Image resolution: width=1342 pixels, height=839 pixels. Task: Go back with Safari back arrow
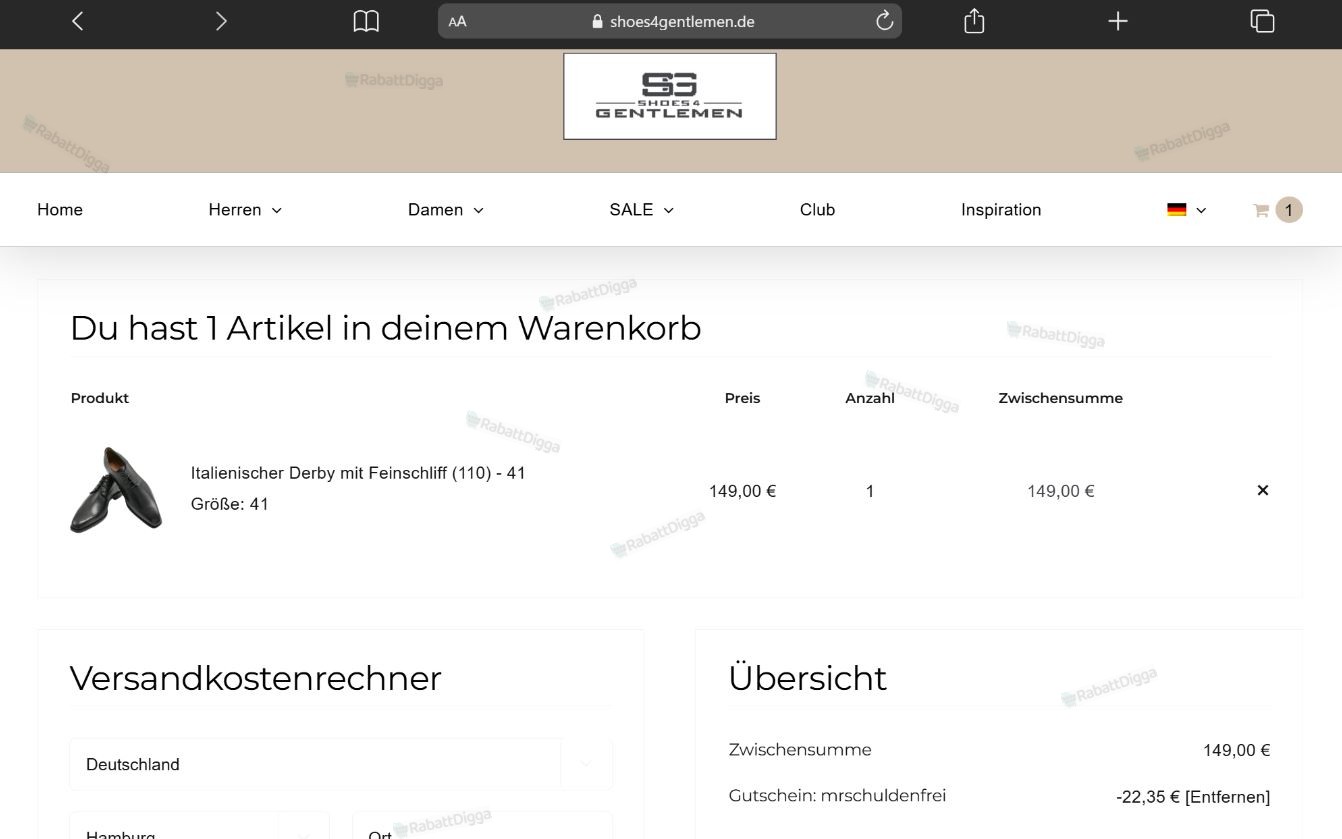pyautogui.click(x=77, y=21)
